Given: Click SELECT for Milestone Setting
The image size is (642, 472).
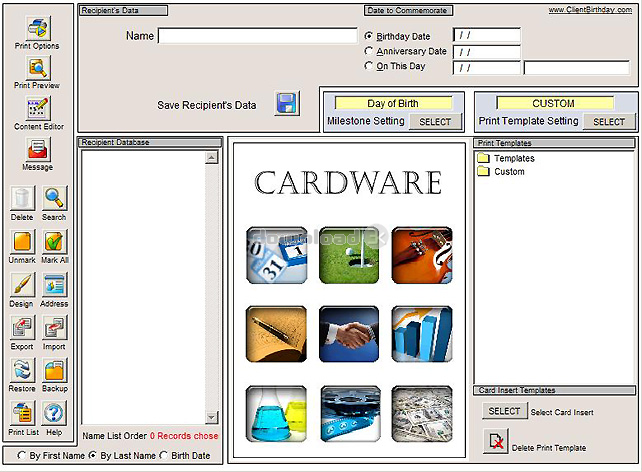Looking at the screenshot, I should pos(435,122).
